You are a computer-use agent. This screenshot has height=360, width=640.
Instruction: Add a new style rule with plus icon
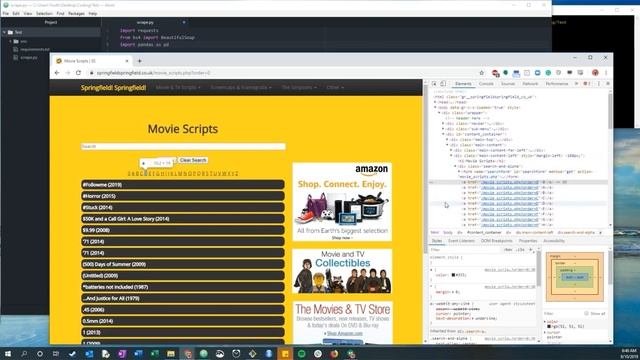coord(531,249)
